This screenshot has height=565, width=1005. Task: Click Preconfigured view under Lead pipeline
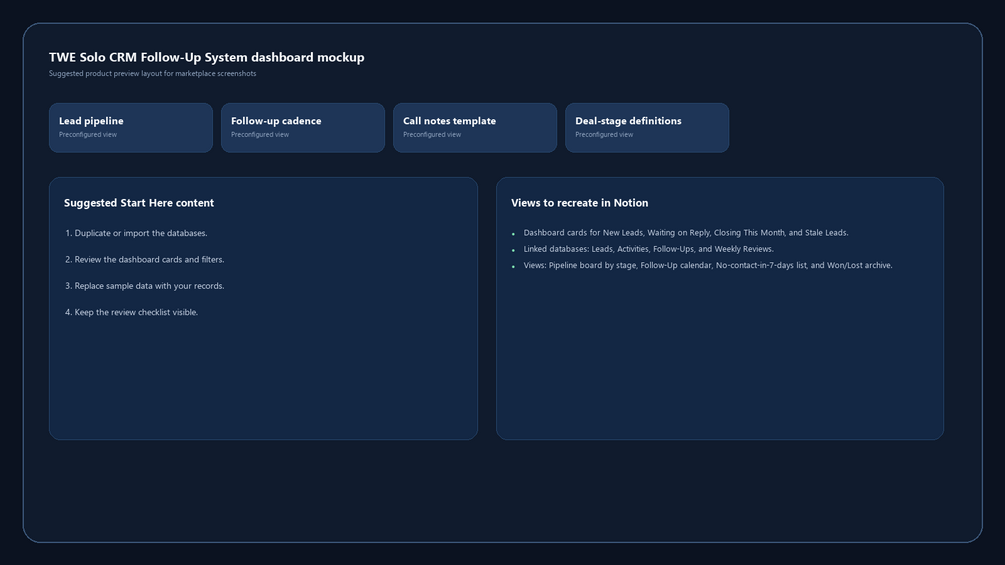[x=88, y=135]
